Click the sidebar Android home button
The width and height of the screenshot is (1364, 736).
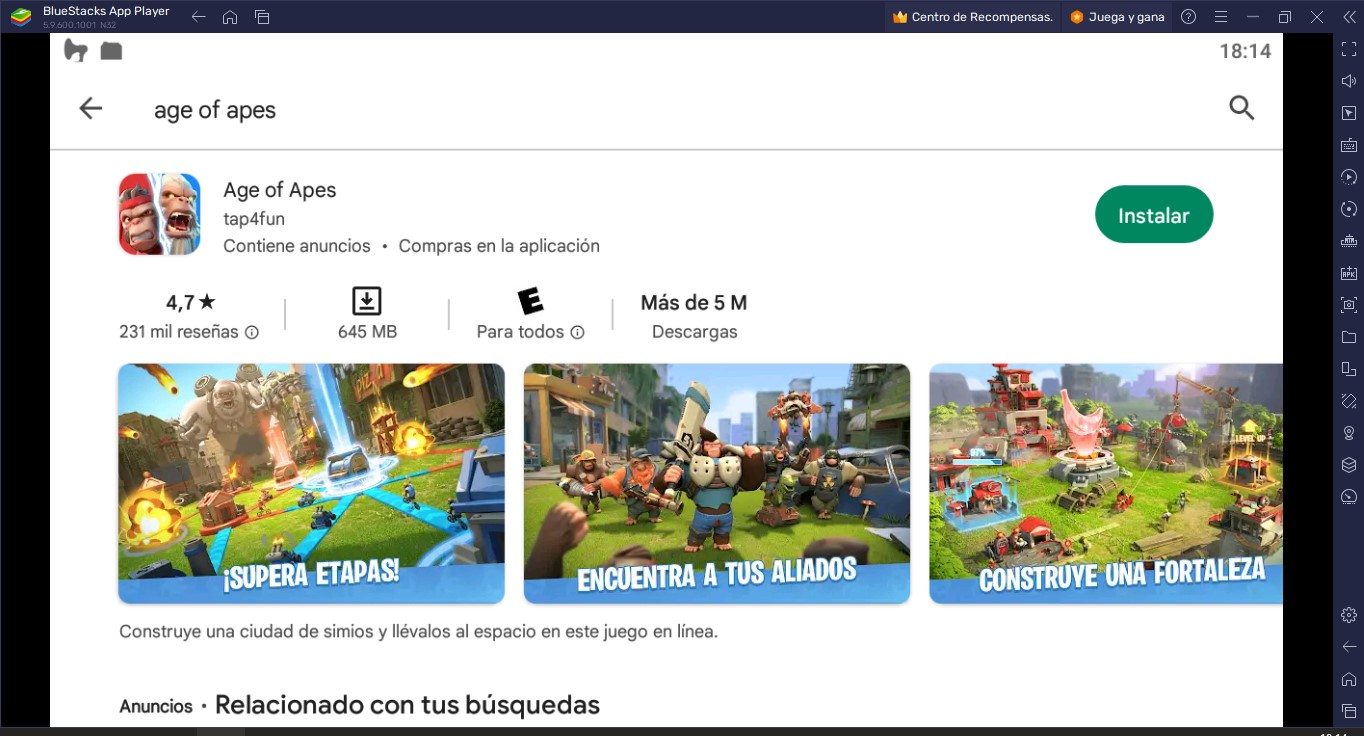pos(1349,678)
